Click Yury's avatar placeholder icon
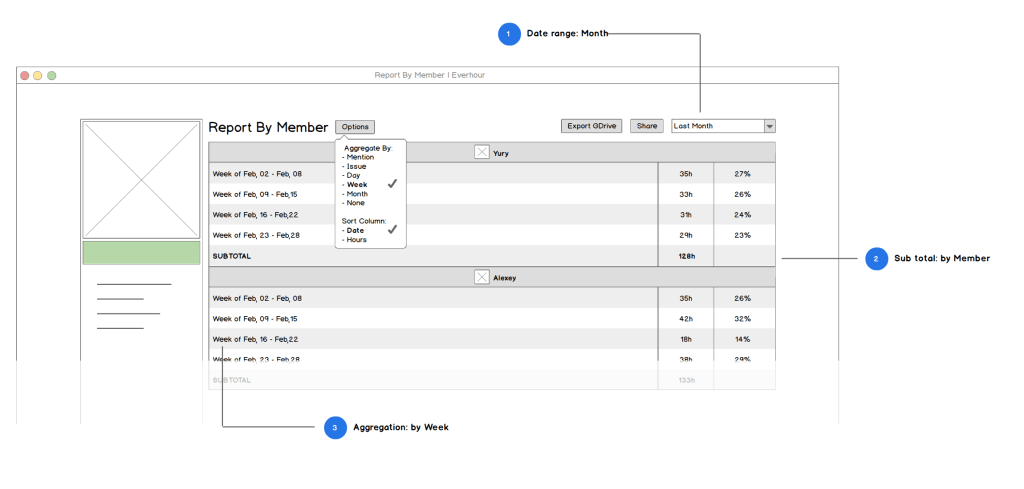The image size is (1024, 489). pyautogui.click(x=482, y=152)
